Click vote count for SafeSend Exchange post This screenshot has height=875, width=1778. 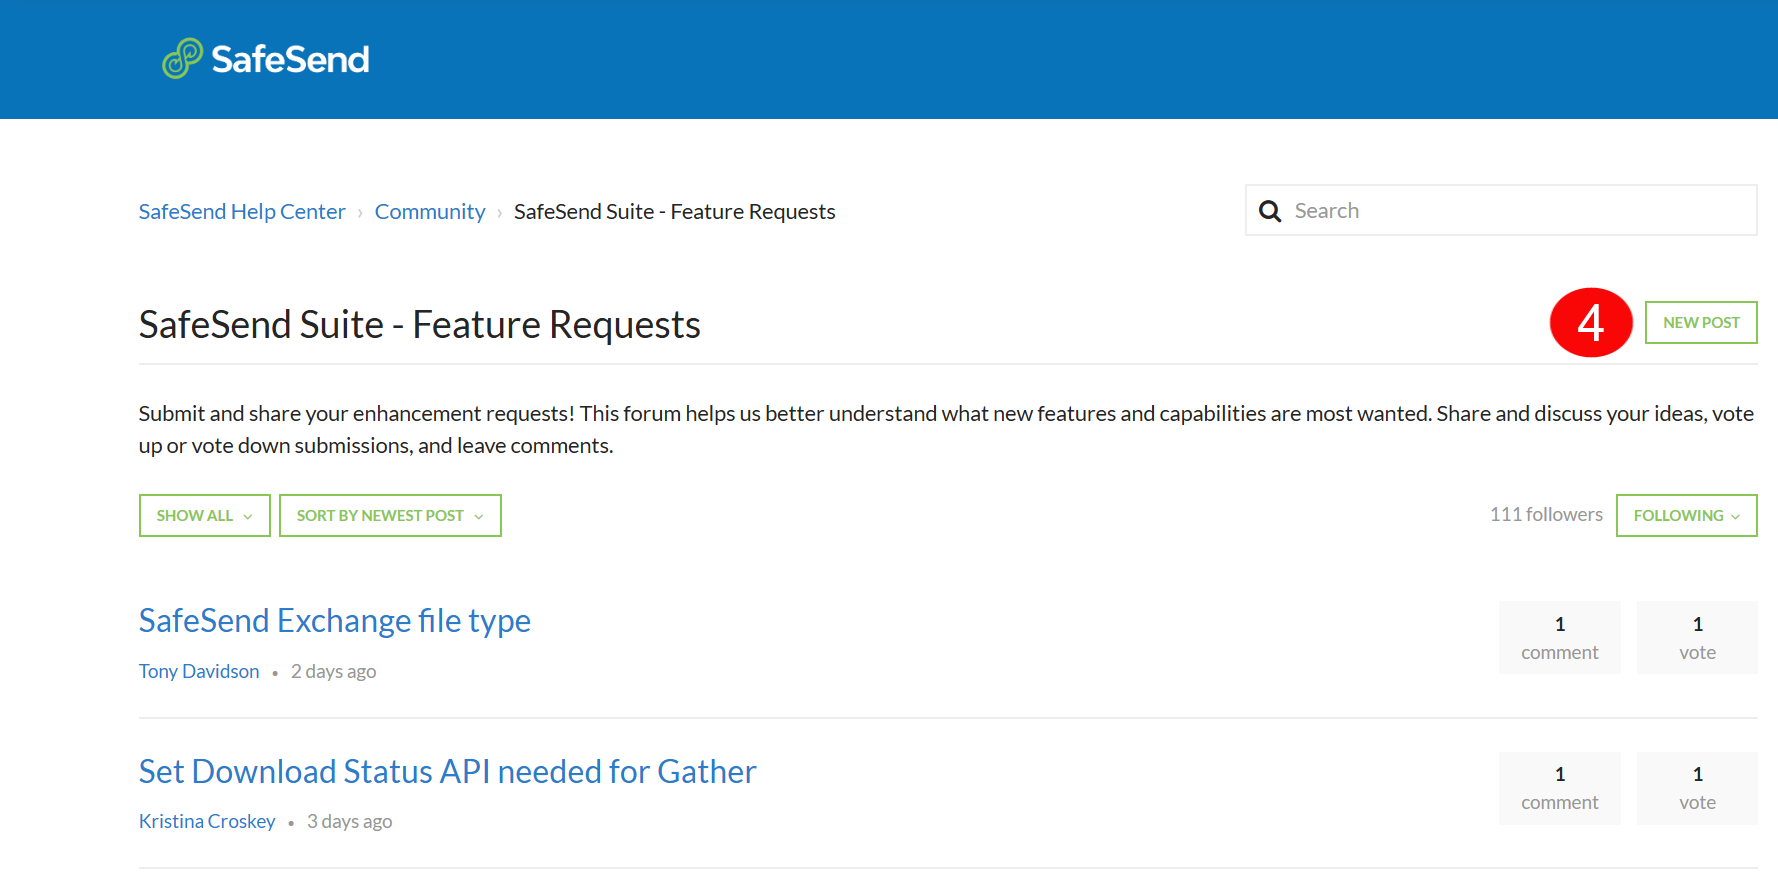point(1697,638)
